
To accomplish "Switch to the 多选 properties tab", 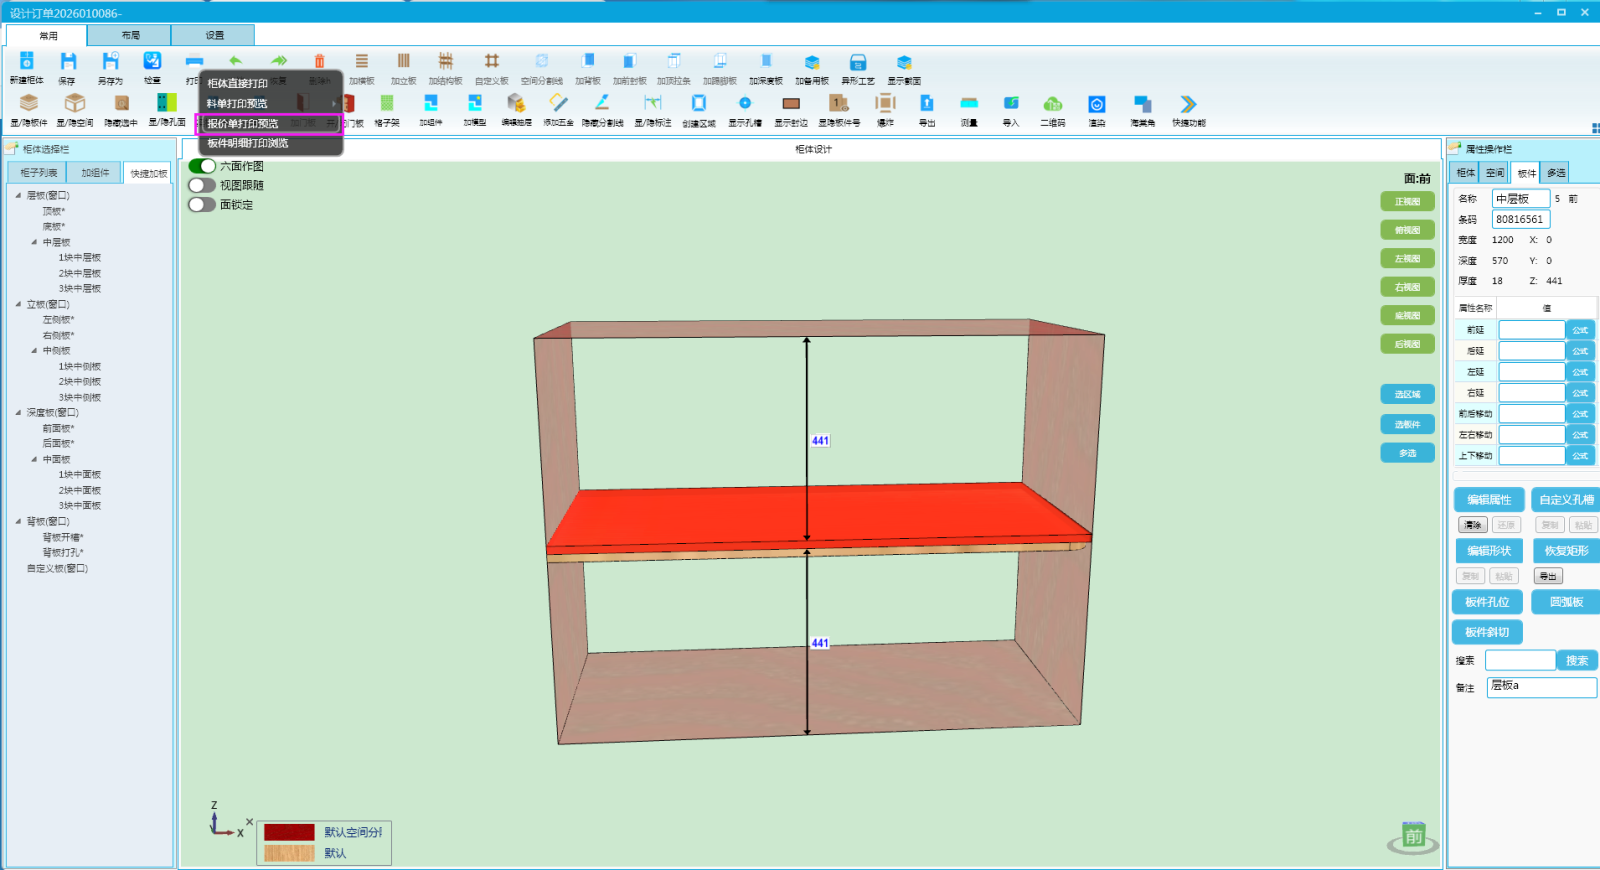I will point(1556,173).
